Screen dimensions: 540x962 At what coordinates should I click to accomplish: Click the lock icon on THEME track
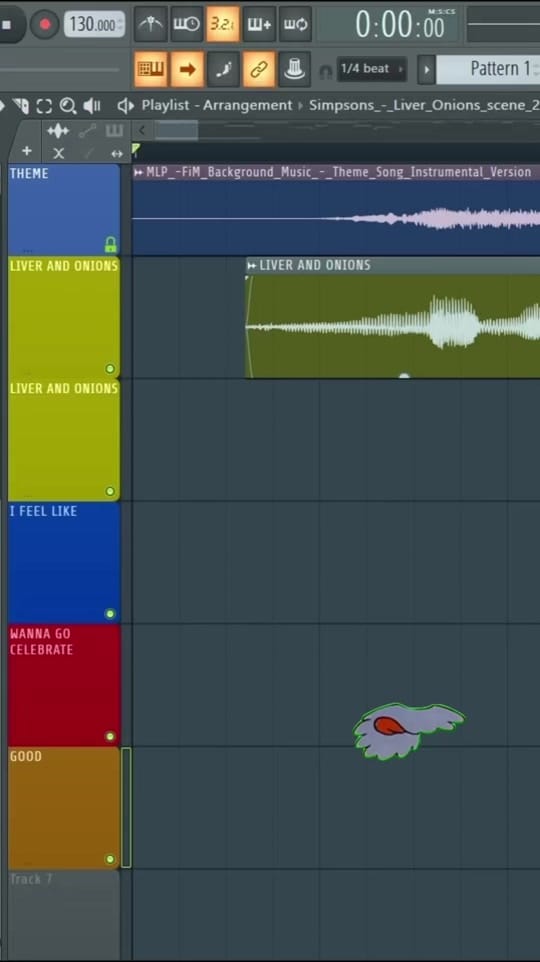[x=110, y=245]
